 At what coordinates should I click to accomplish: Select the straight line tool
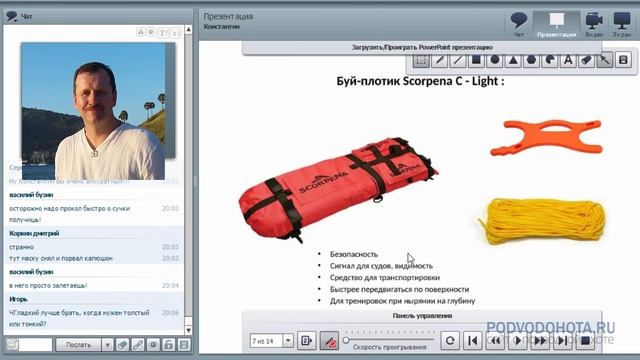coord(458,60)
